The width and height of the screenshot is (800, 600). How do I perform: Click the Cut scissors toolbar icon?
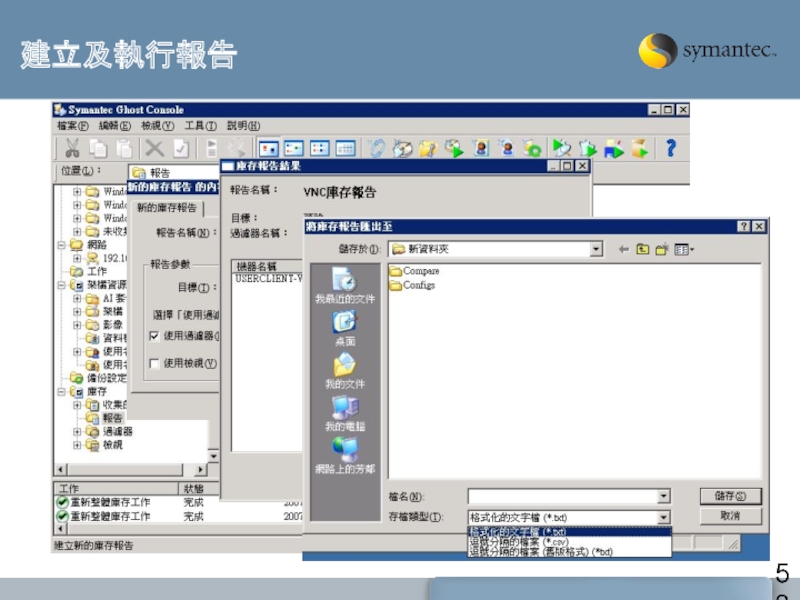pos(72,148)
